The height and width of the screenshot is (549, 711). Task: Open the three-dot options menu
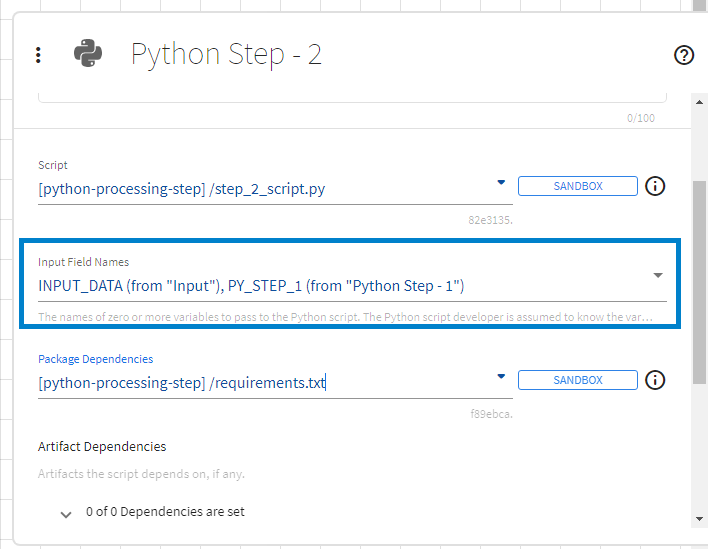[x=38, y=55]
